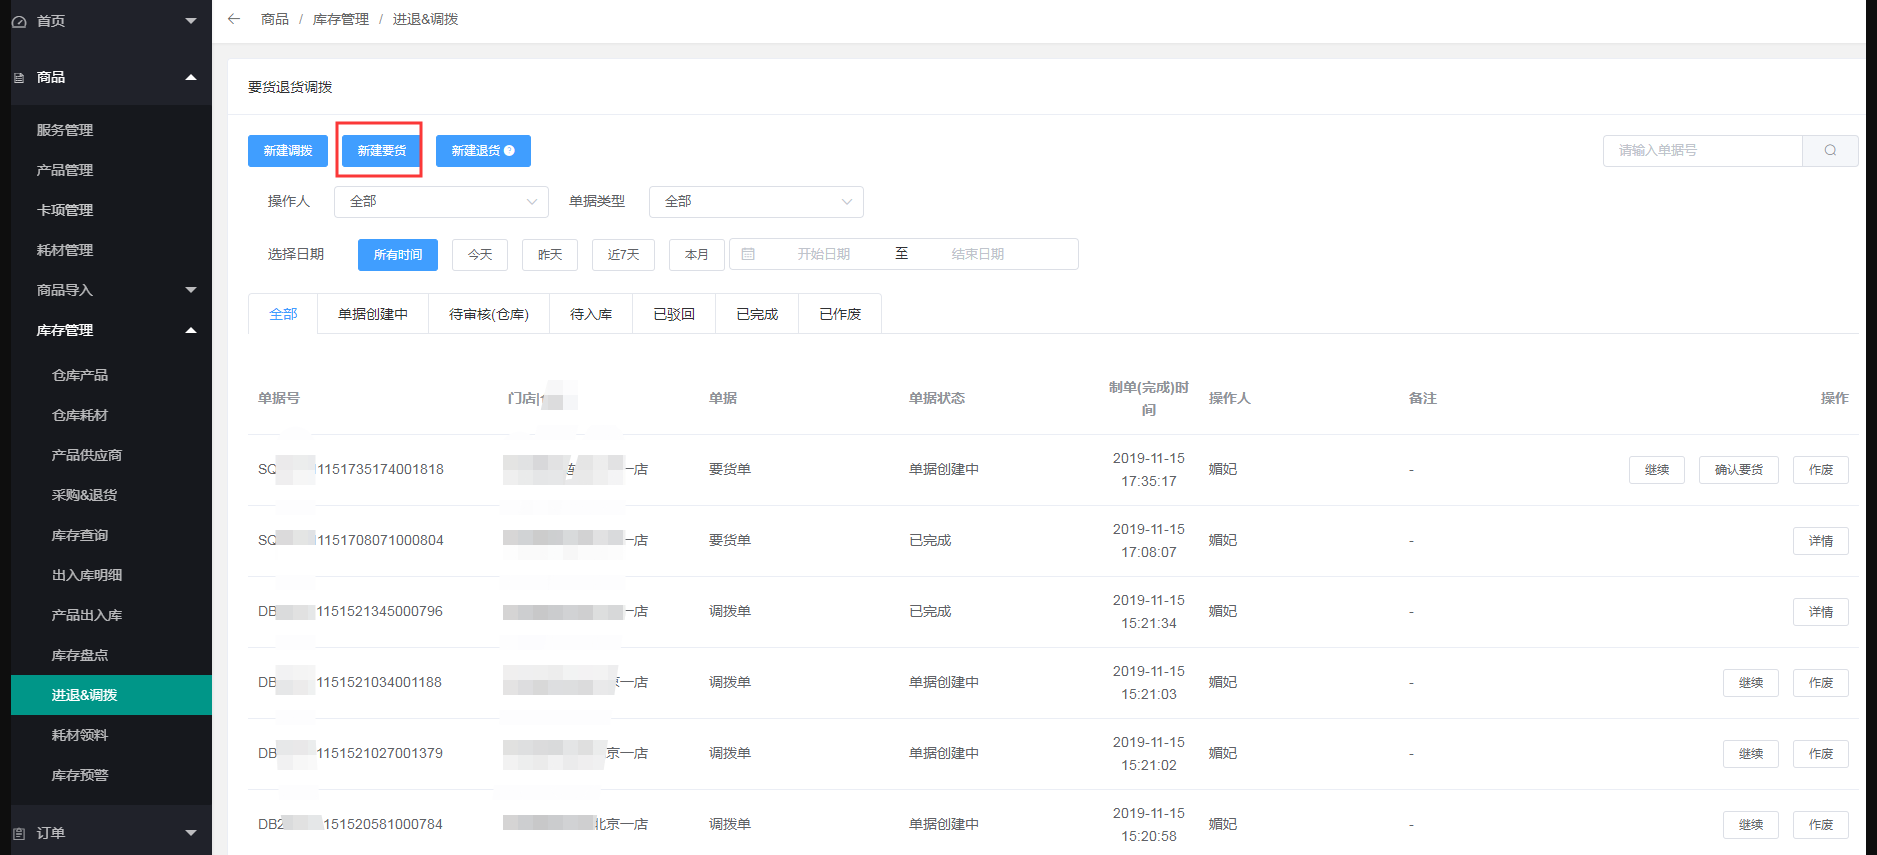
Task: Select the 昨天 date filter
Action: click(550, 255)
